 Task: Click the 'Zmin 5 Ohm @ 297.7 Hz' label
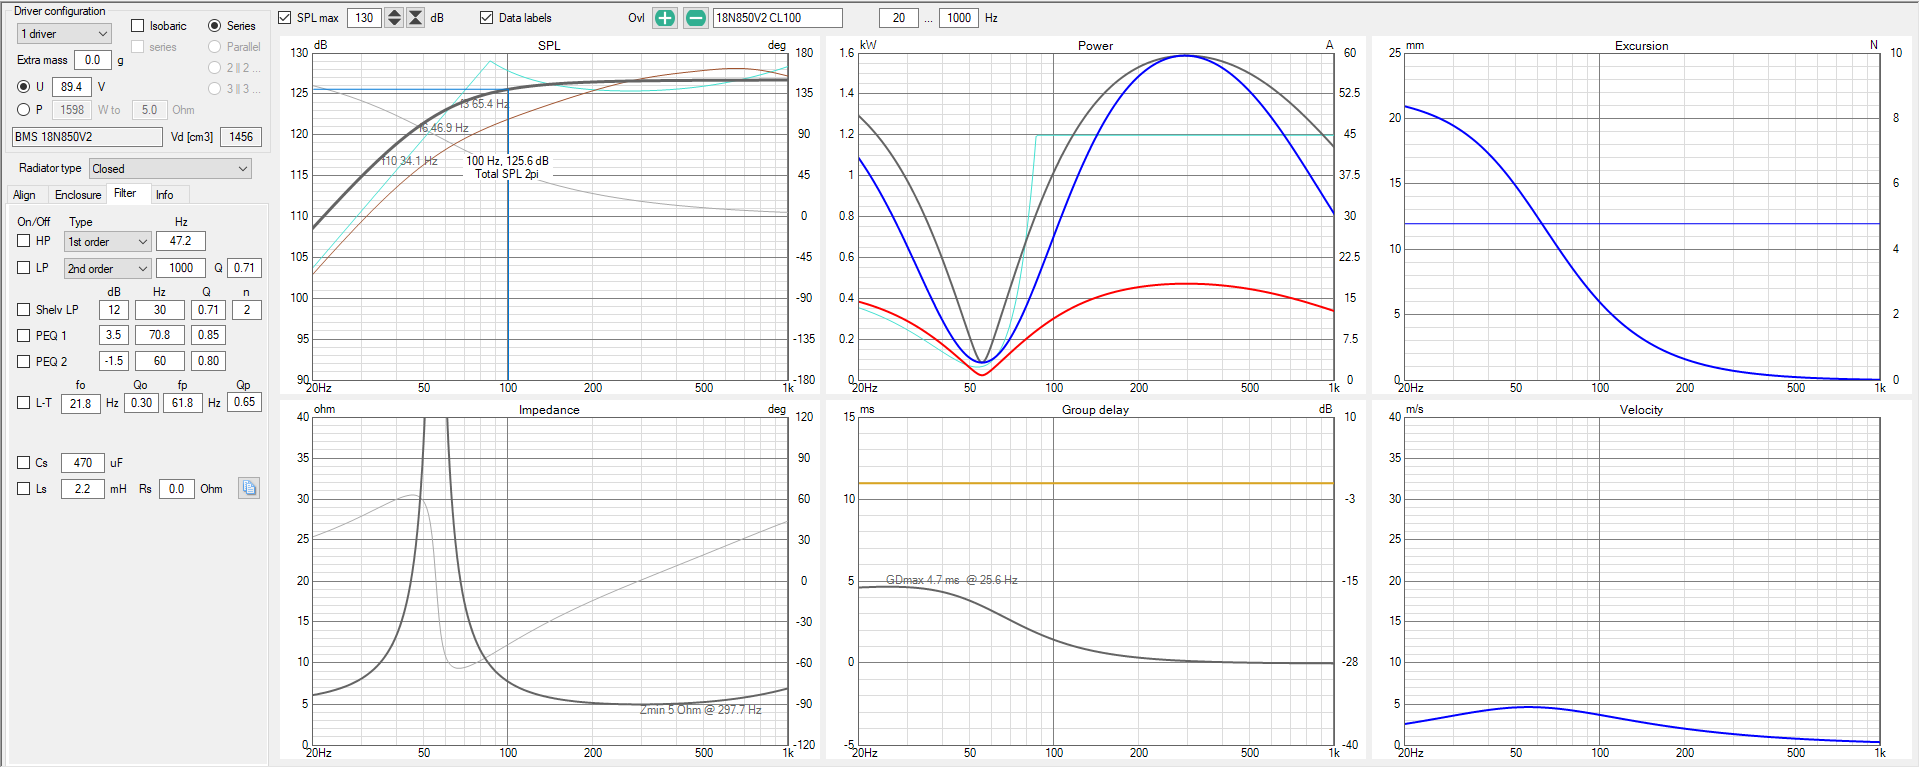point(700,710)
